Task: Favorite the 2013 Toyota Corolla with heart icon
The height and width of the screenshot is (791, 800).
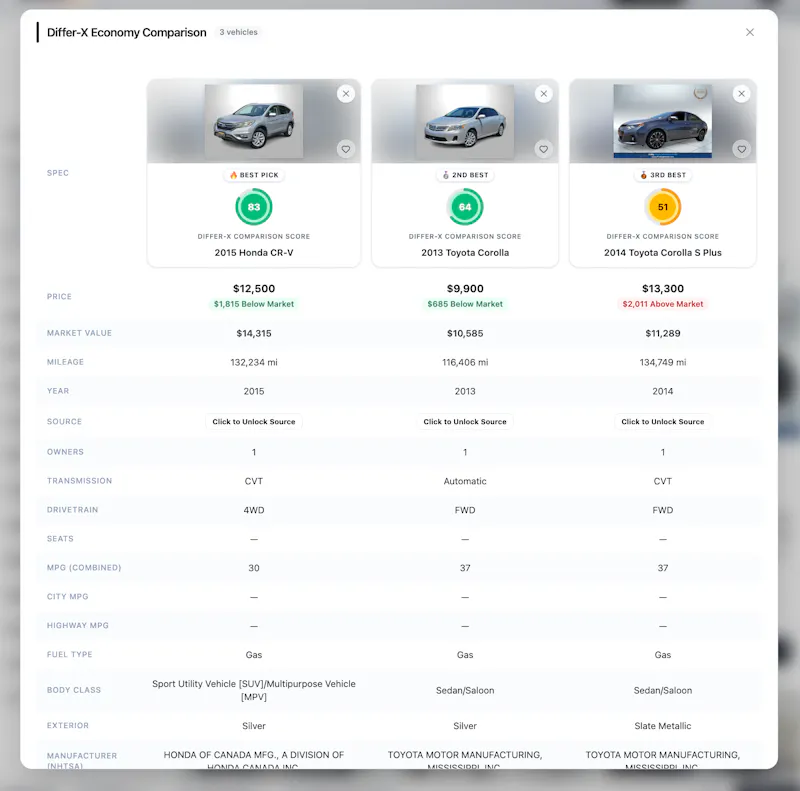Action: click(544, 149)
